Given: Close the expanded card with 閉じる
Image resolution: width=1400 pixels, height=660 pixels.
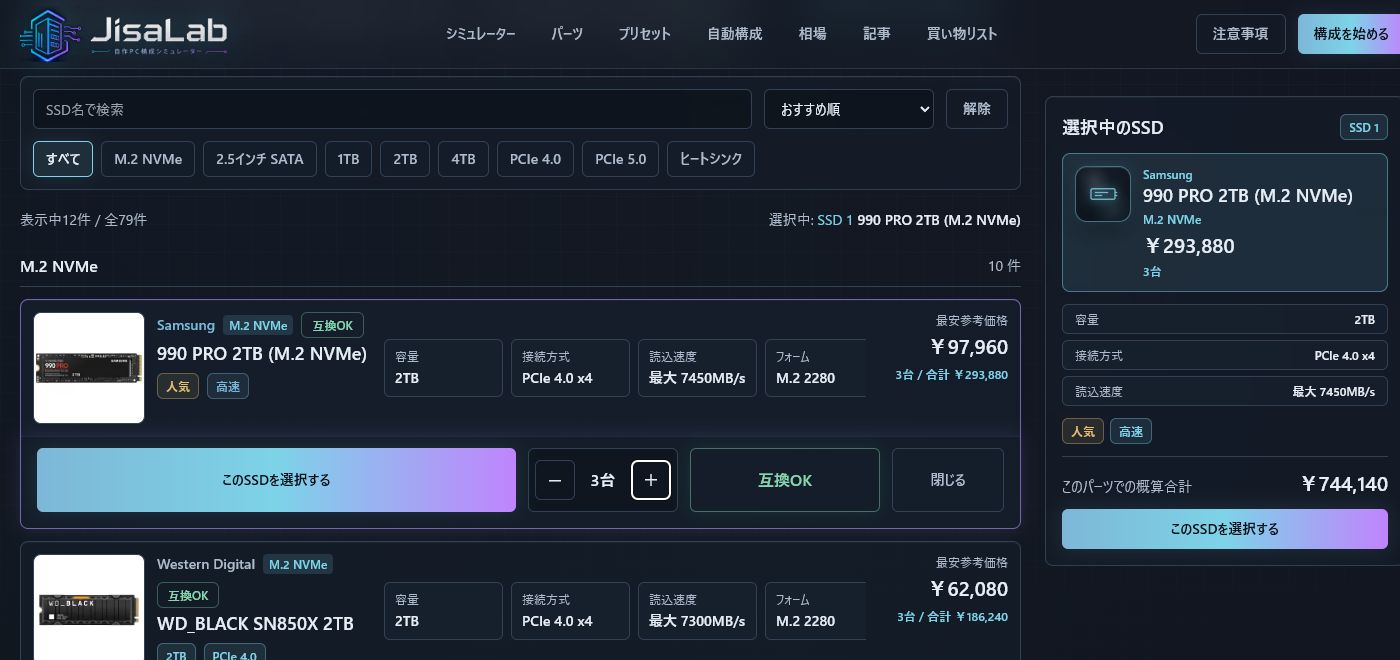Looking at the screenshot, I should 948,480.
